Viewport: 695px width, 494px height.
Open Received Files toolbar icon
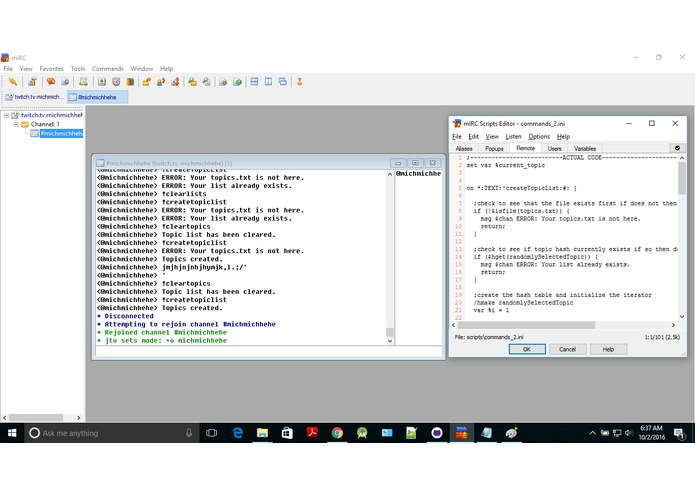(192, 82)
